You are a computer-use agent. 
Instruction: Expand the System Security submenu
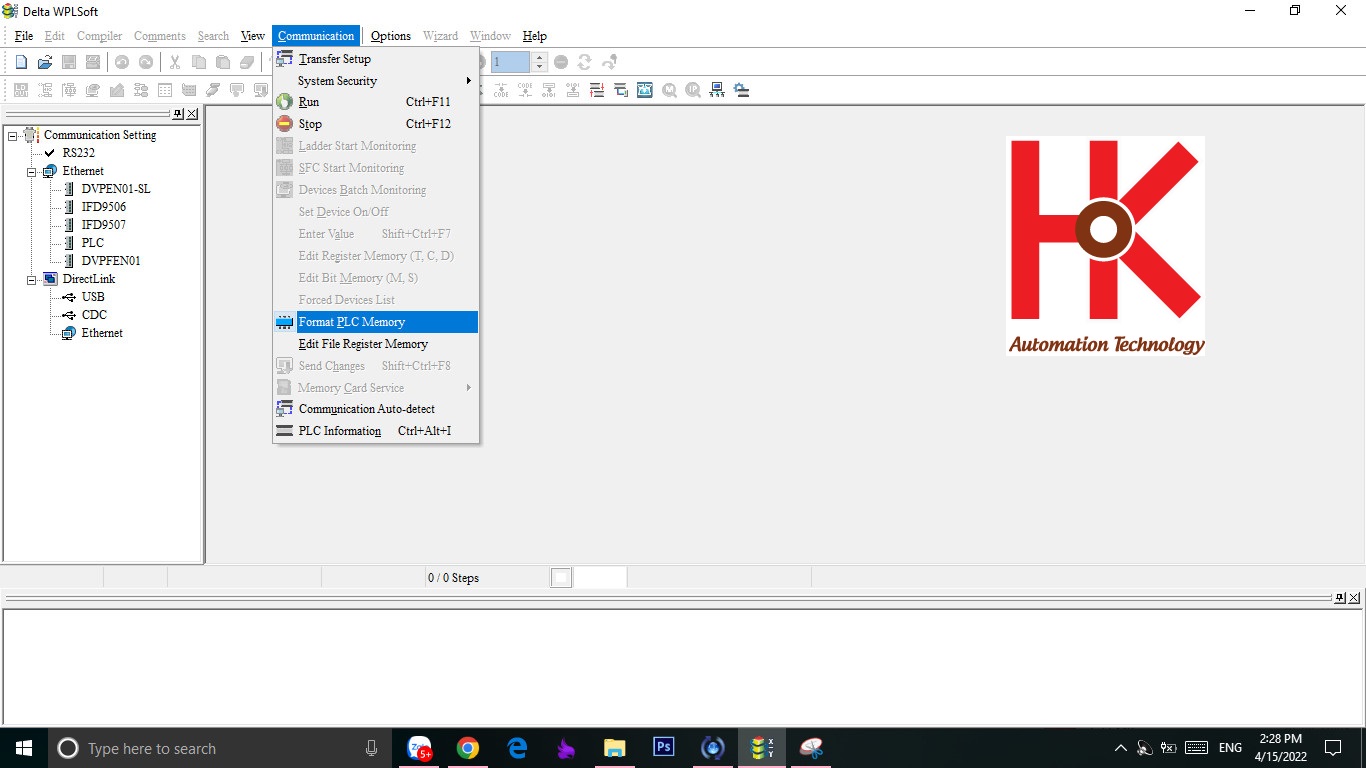click(x=375, y=81)
